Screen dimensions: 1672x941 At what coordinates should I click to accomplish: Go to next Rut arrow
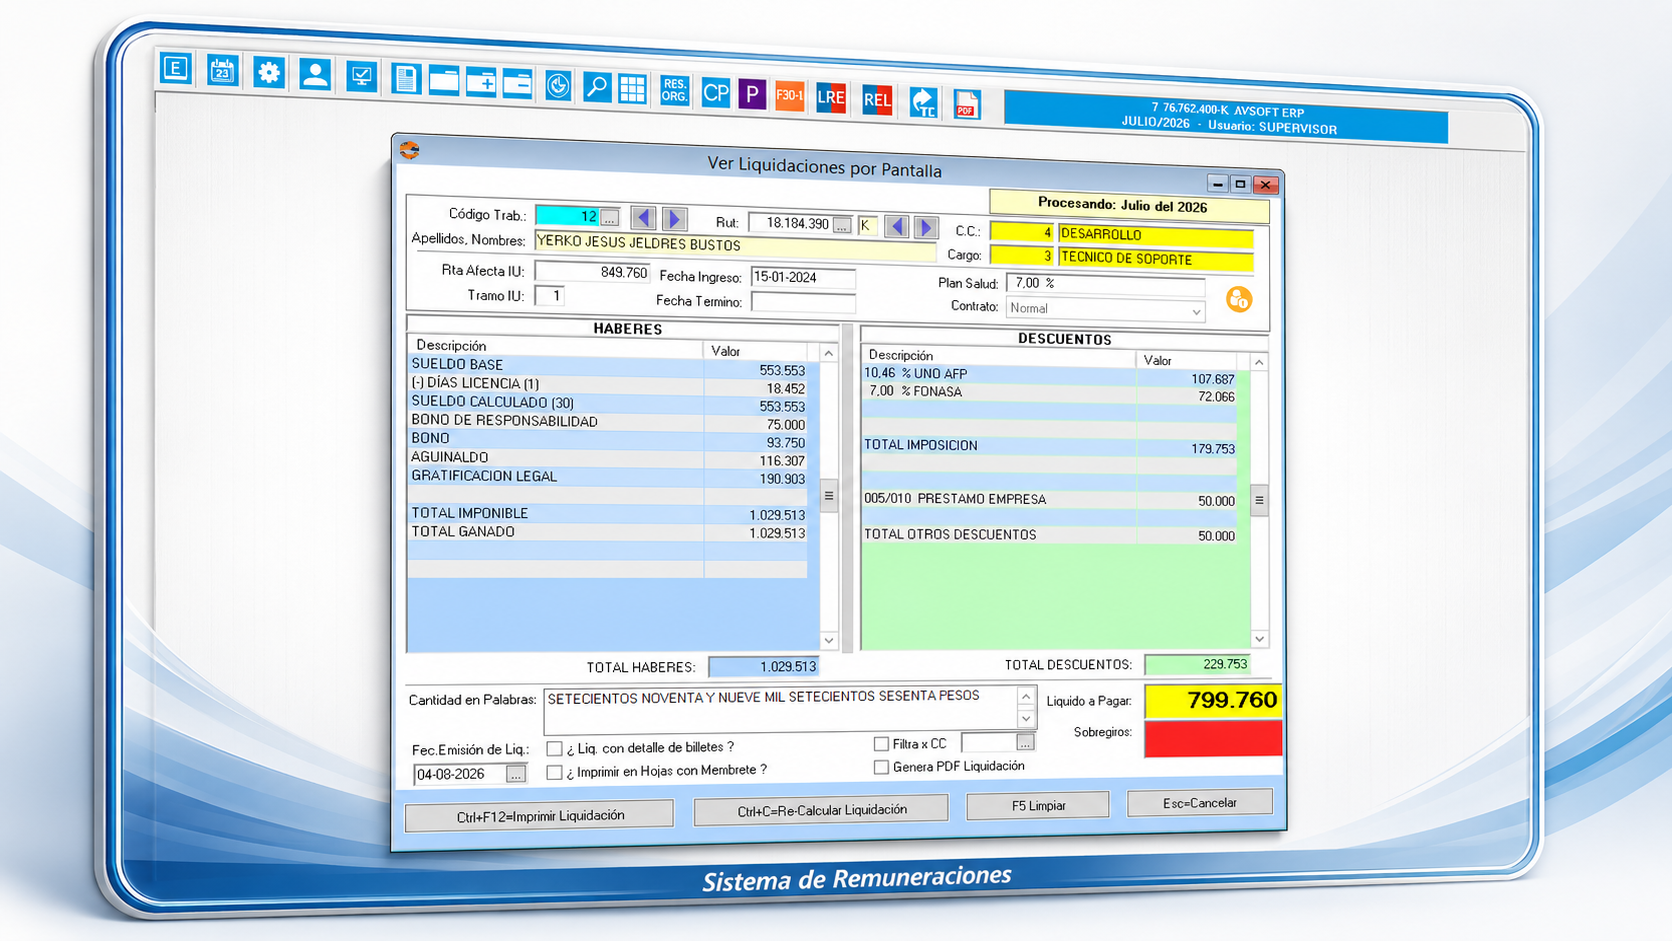[x=927, y=227]
